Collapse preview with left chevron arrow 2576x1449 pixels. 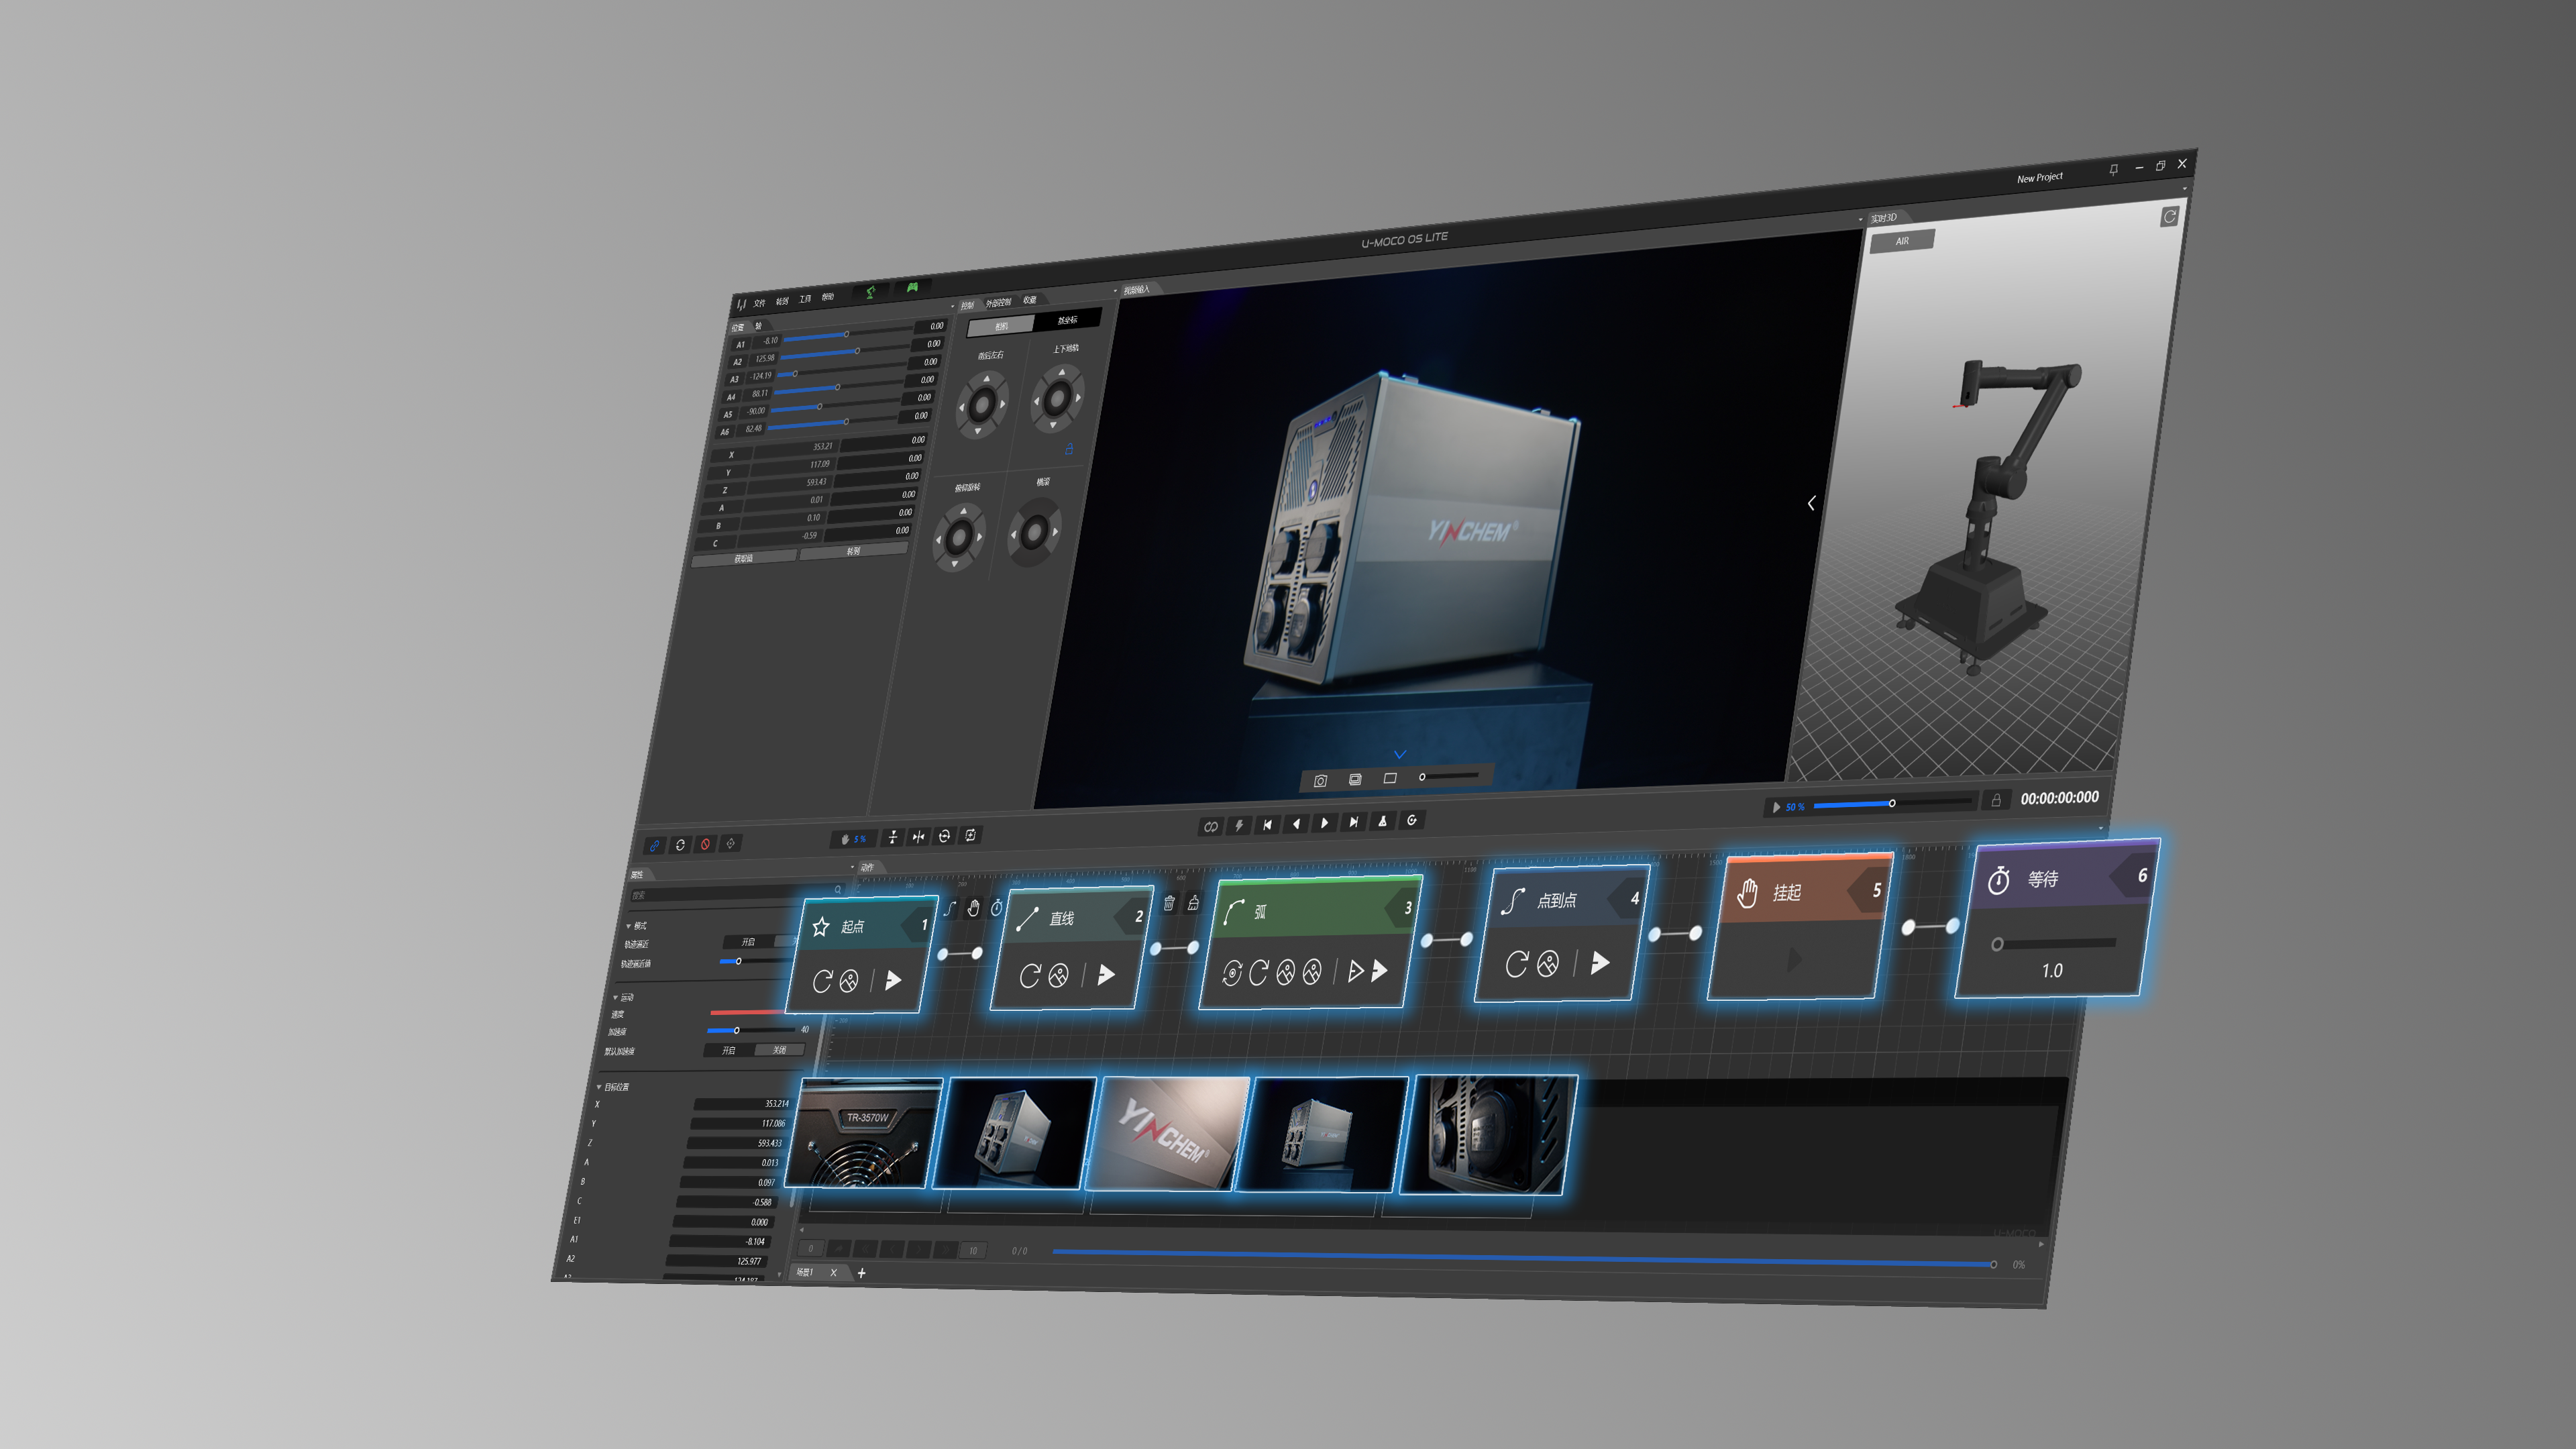click(x=1811, y=503)
